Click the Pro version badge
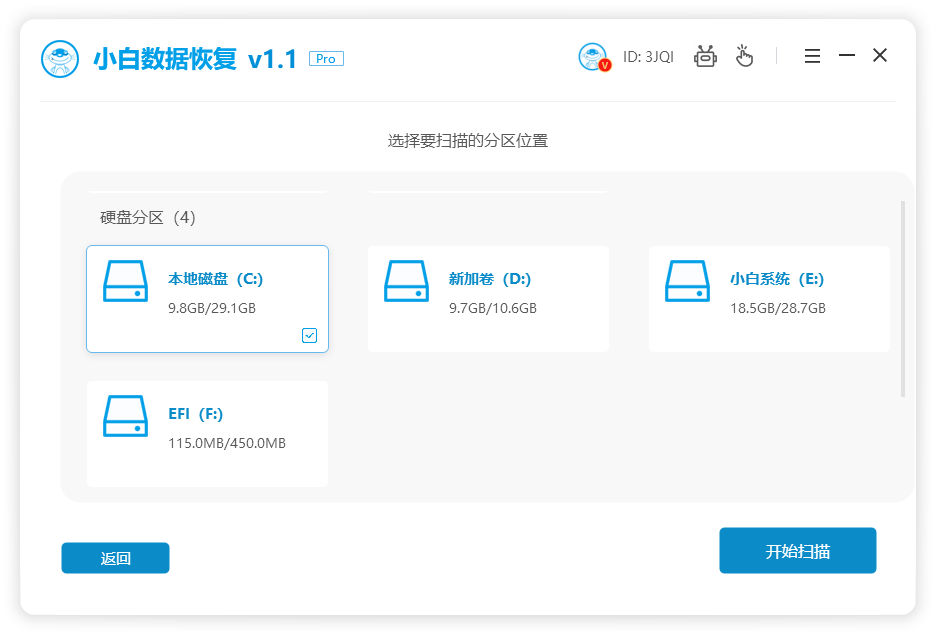The width and height of the screenshot is (936, 636). [325, 58]
